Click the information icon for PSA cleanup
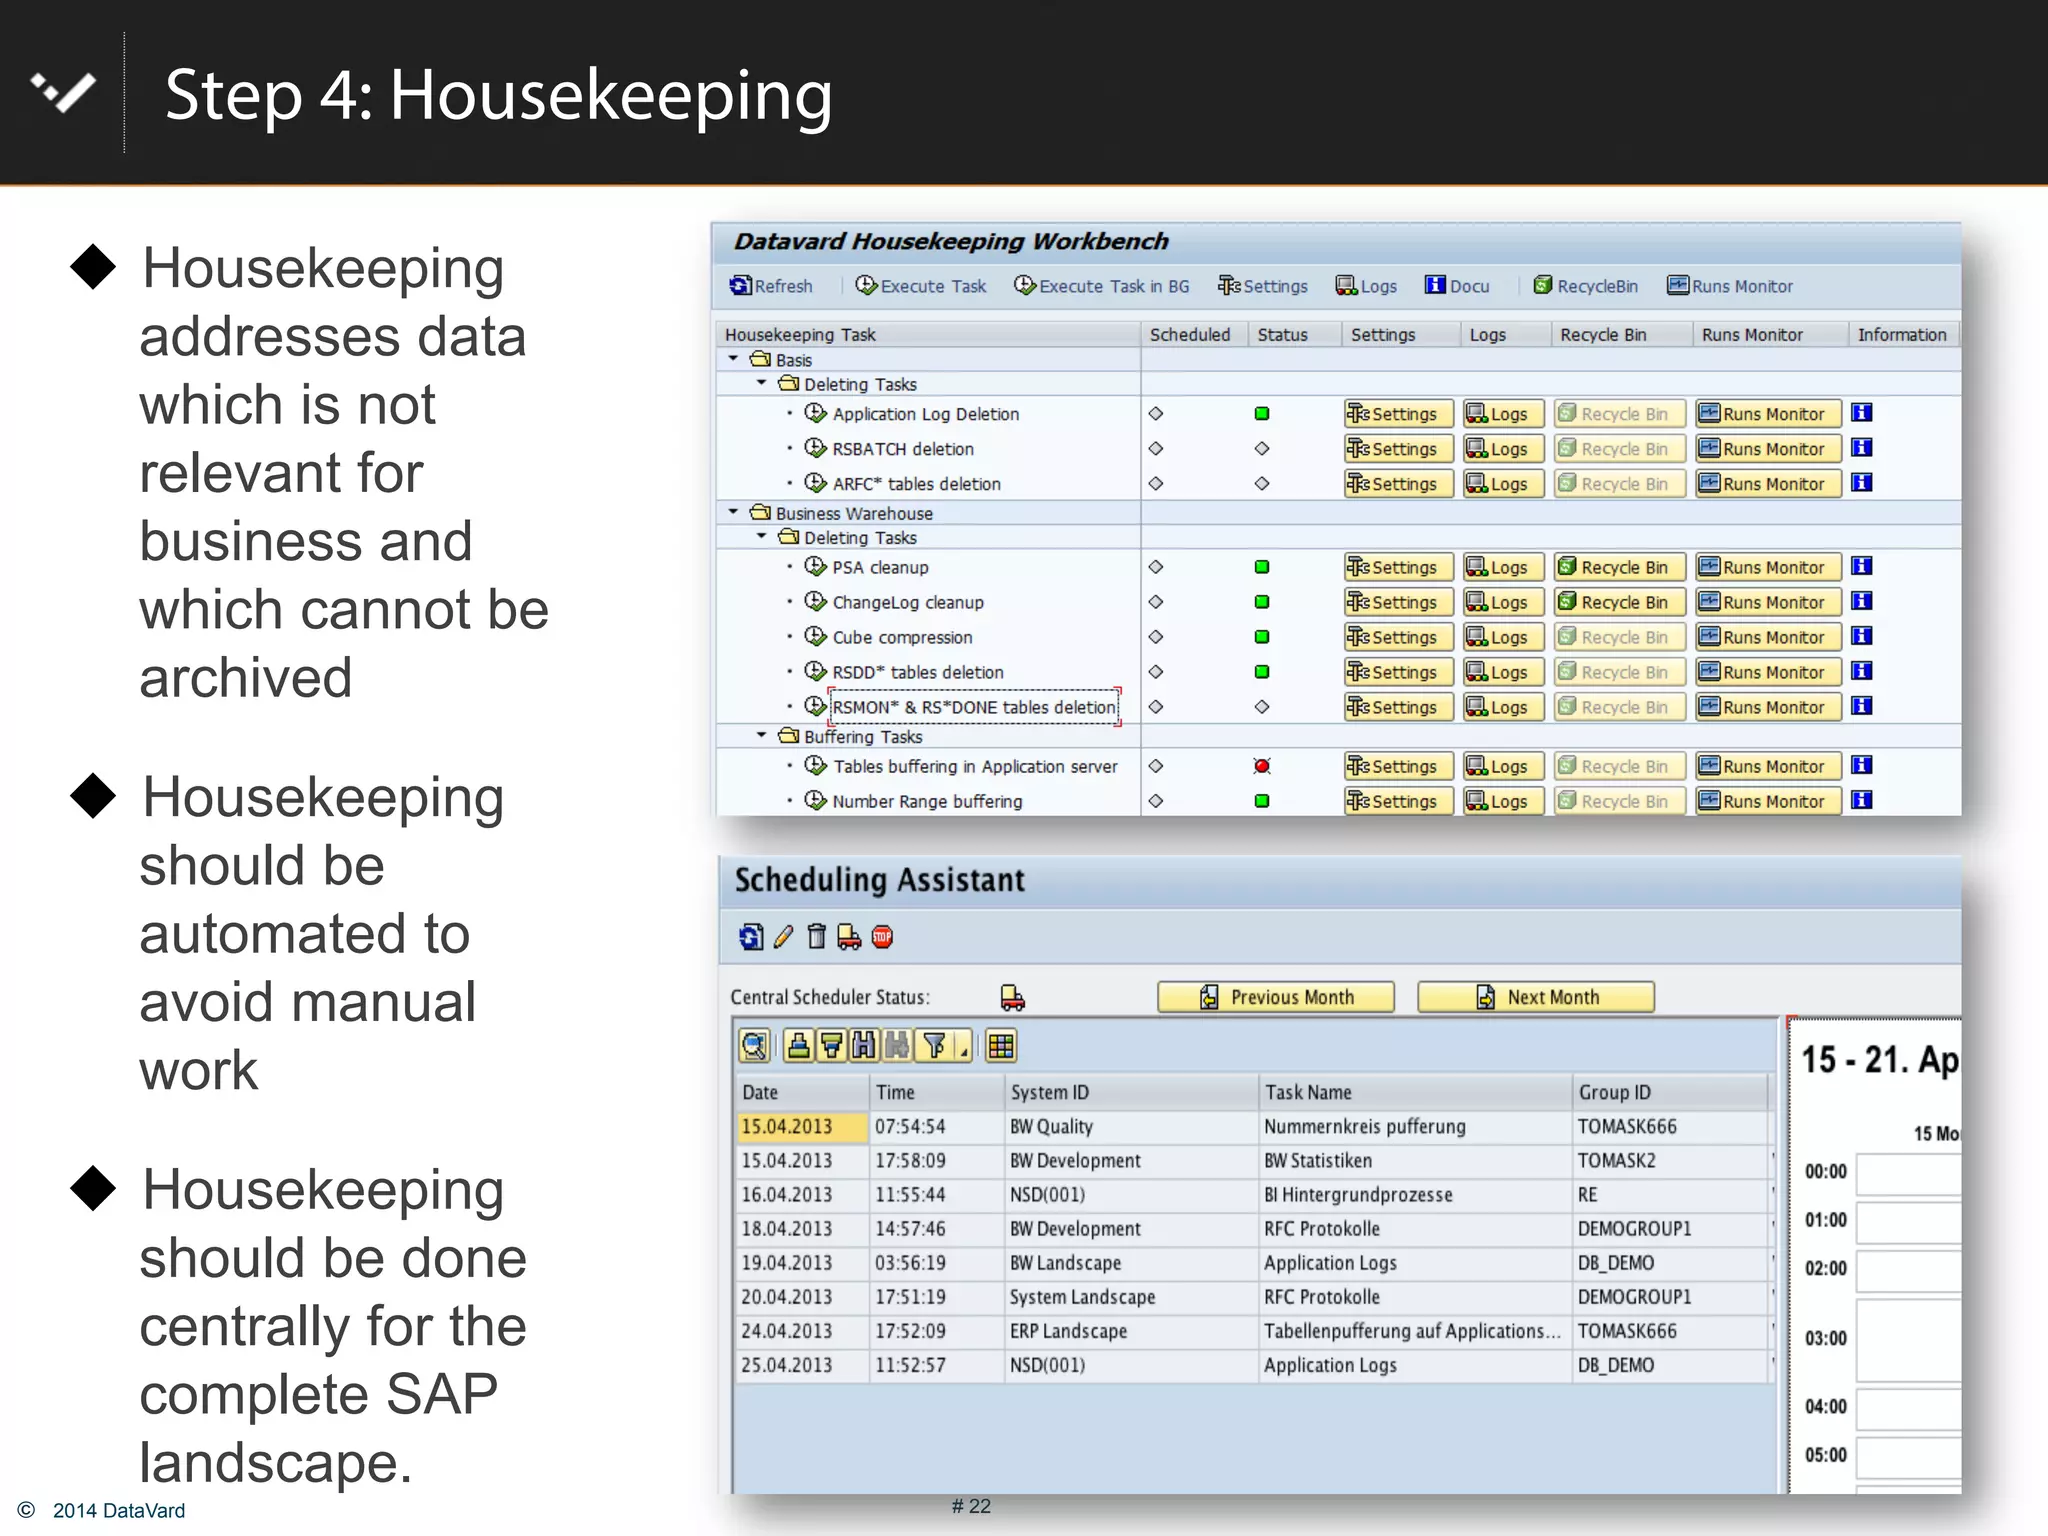 [1861, 566]
